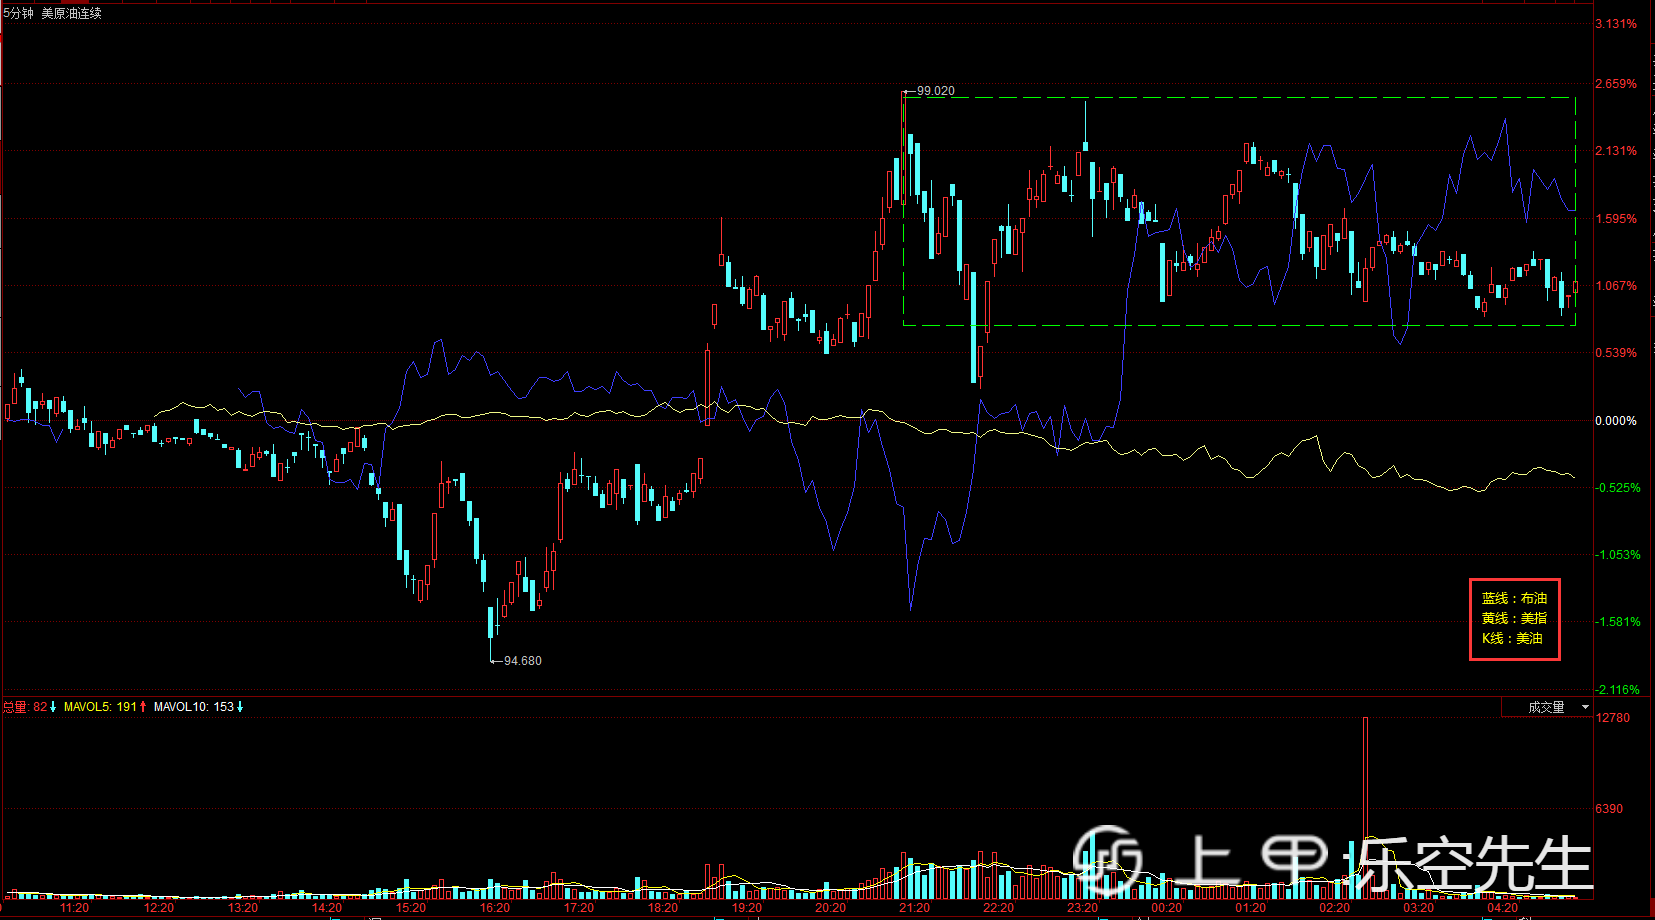Click the -0.525% axis label

click(x=1618, y=488)
